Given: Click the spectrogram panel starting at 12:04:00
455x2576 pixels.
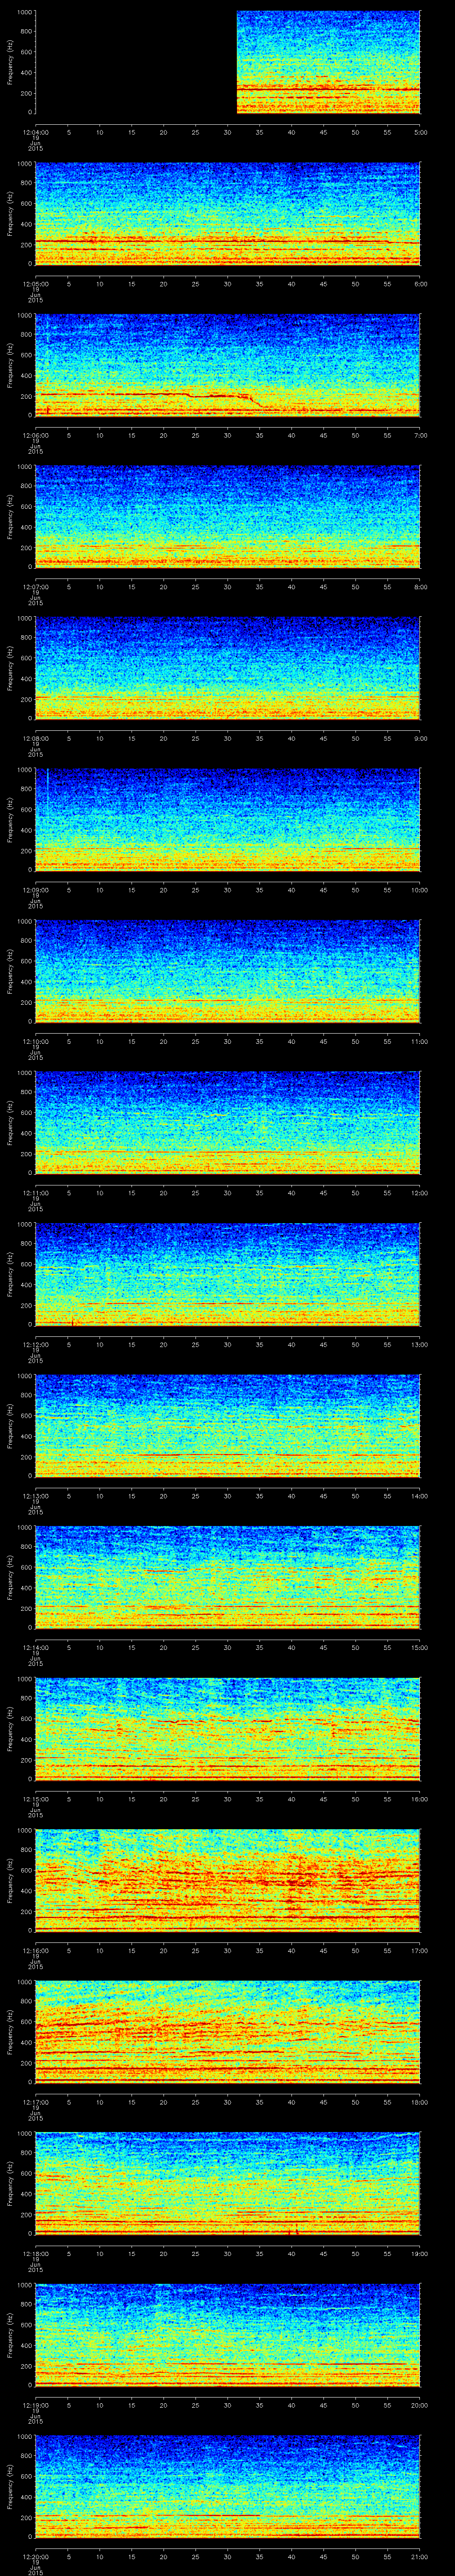Looking at the screenshot, I should [x=228, y=62].
